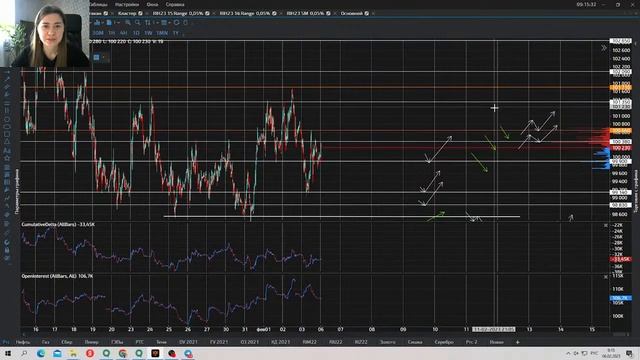This screenshot has width=640, height=360.
Task: Click the zoom-in magnifier icon
Action: [x=128, y=23]
